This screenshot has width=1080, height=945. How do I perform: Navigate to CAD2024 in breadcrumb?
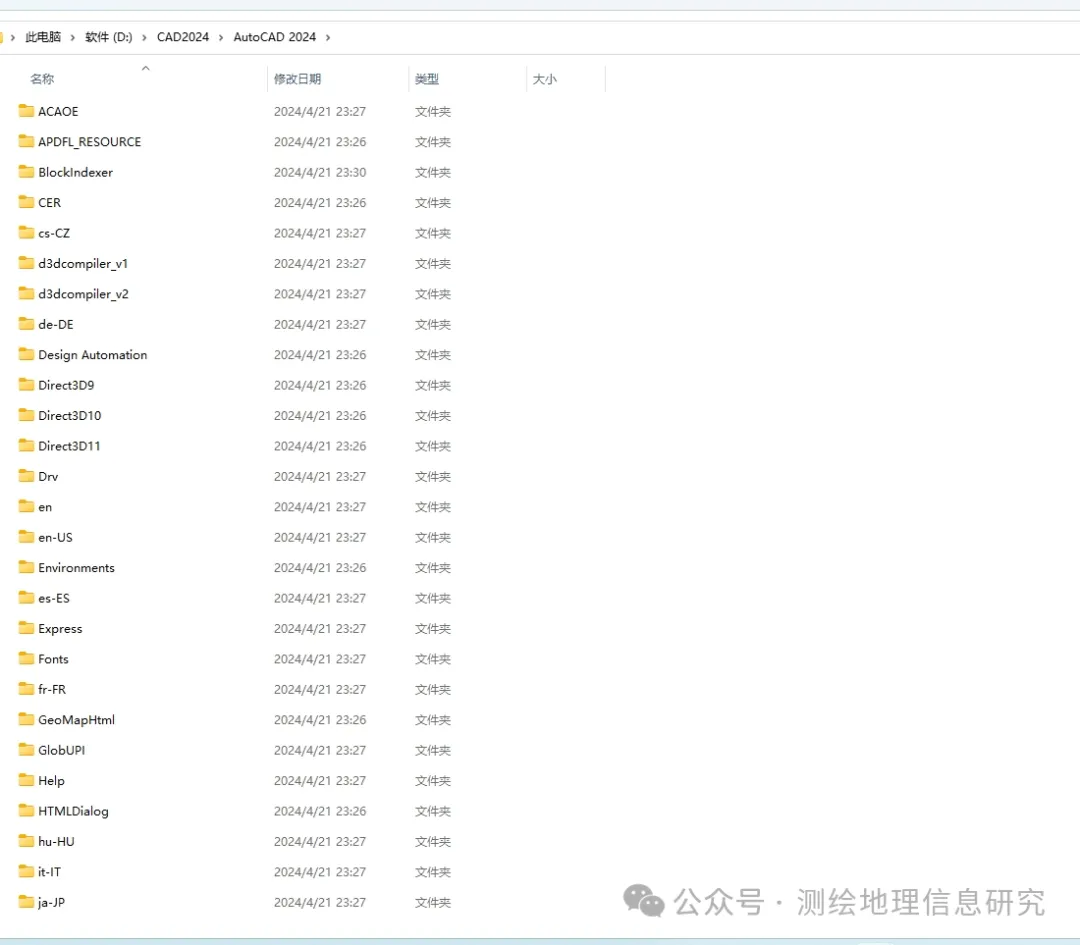183,37
